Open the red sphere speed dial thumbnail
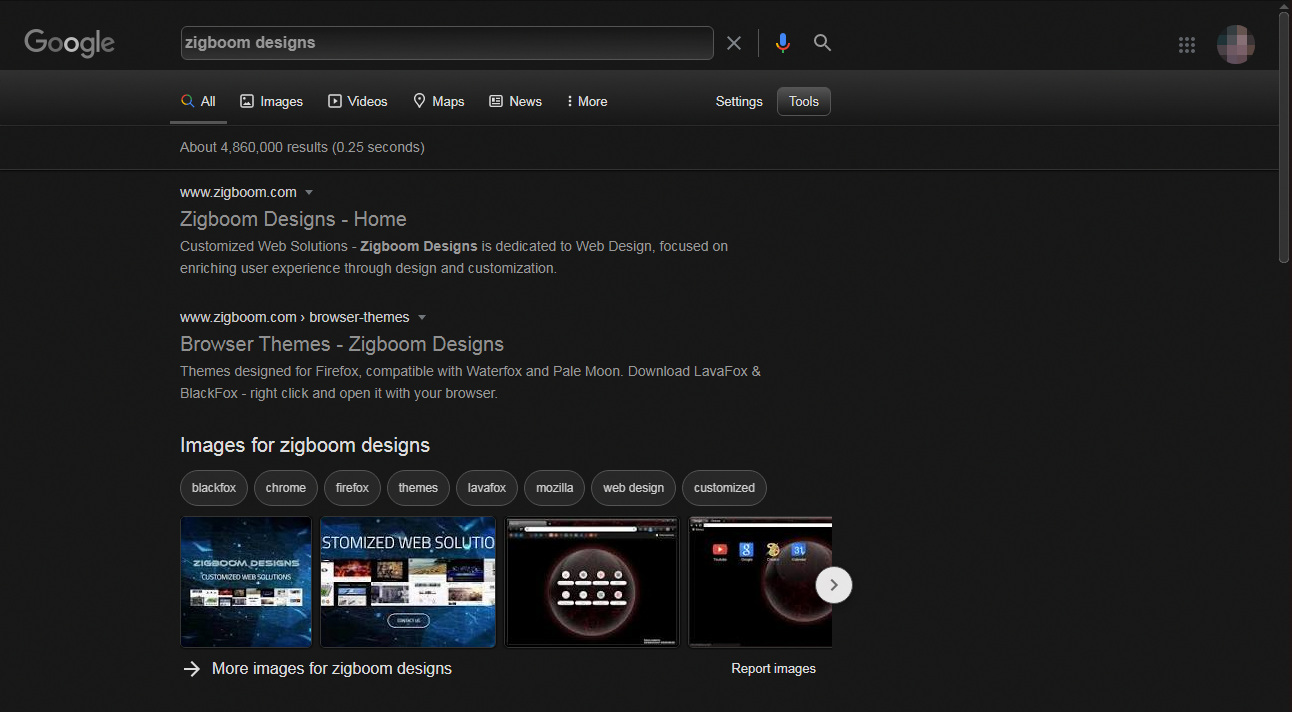 pyautogui.click(x=592, y=582)
